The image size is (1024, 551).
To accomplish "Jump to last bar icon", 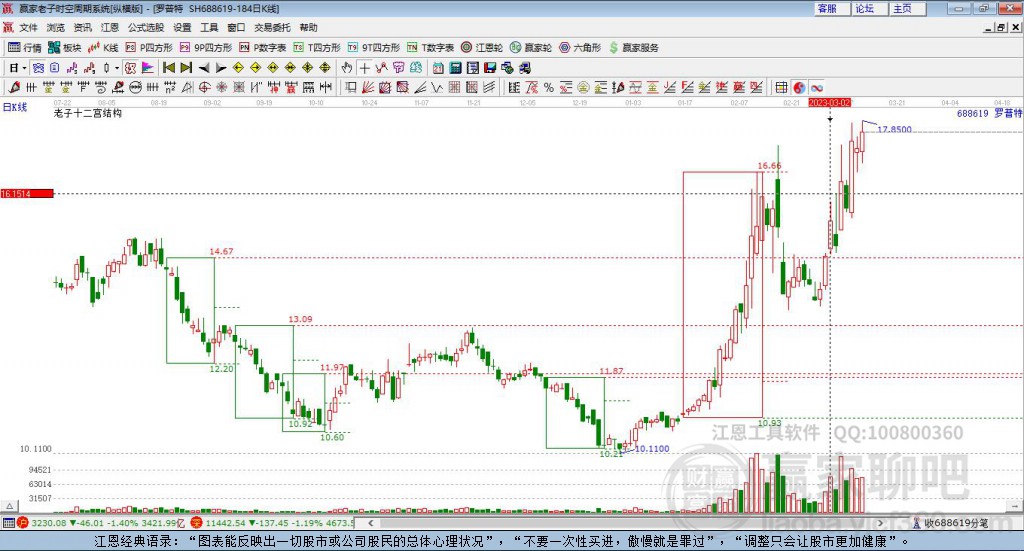I will [x=186, y=68].
